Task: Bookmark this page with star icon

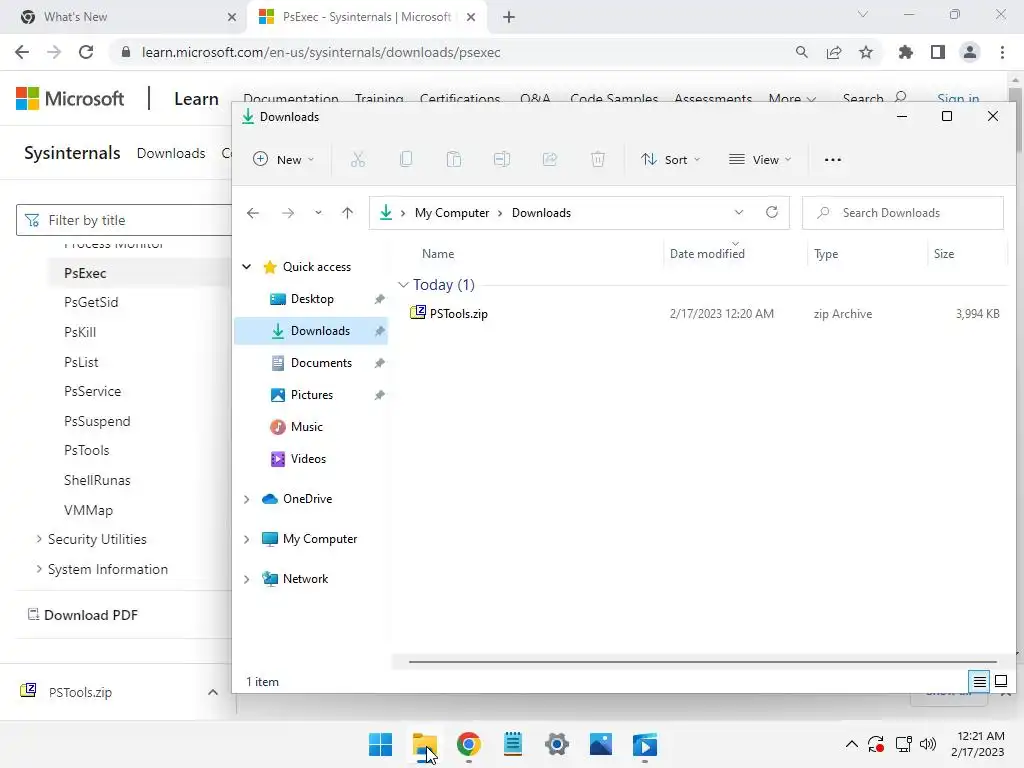Action: (866, 52)
